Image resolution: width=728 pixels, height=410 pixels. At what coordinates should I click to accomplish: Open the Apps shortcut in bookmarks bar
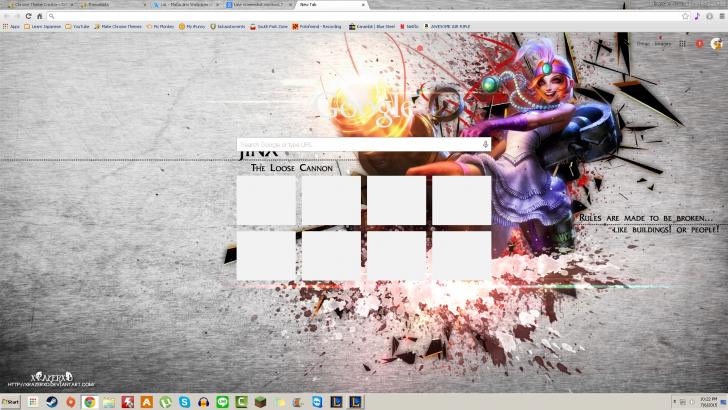tap(11, 26)
